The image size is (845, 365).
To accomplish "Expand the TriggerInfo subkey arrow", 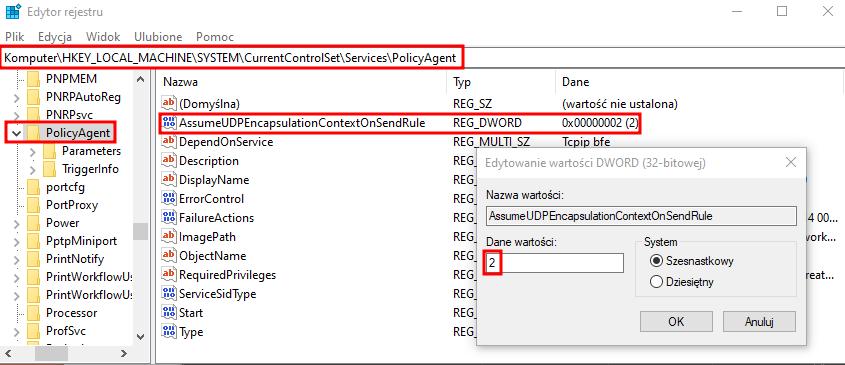I will pos(33,170).
